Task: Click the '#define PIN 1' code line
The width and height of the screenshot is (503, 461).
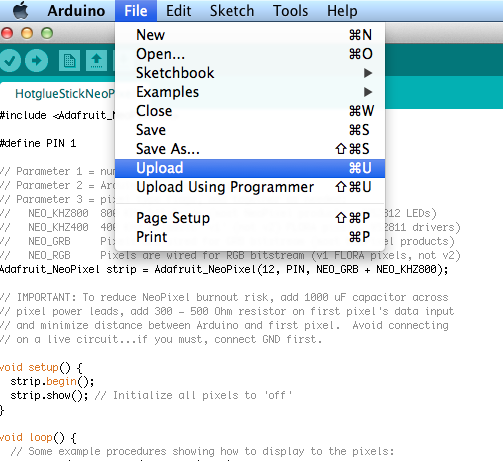Action: pyautogui.click(x=38, y=143)
